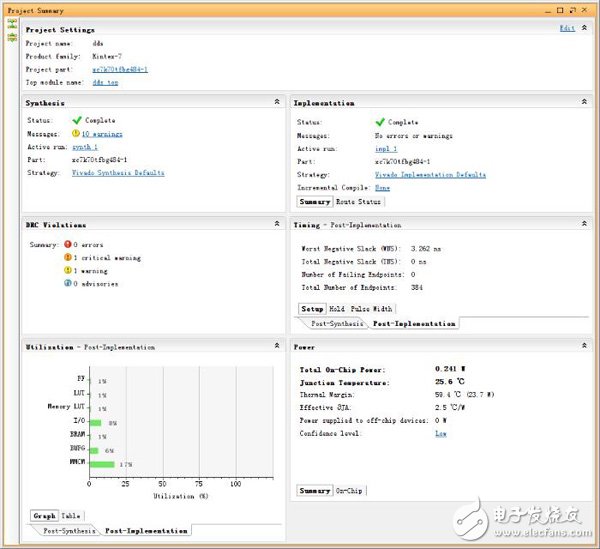Viewport: 600px width, 549px height.
Task: Click the warning icon beside 10 warnings
Action: coord(76,133)
